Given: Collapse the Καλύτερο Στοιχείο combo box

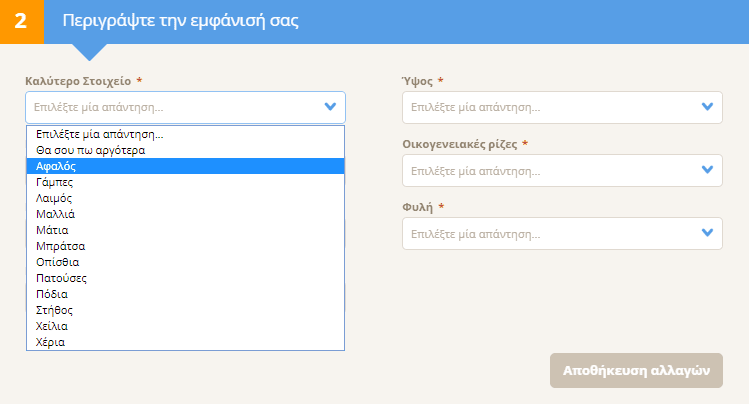Looking at the screenshot, I should [x=185, y=107].
